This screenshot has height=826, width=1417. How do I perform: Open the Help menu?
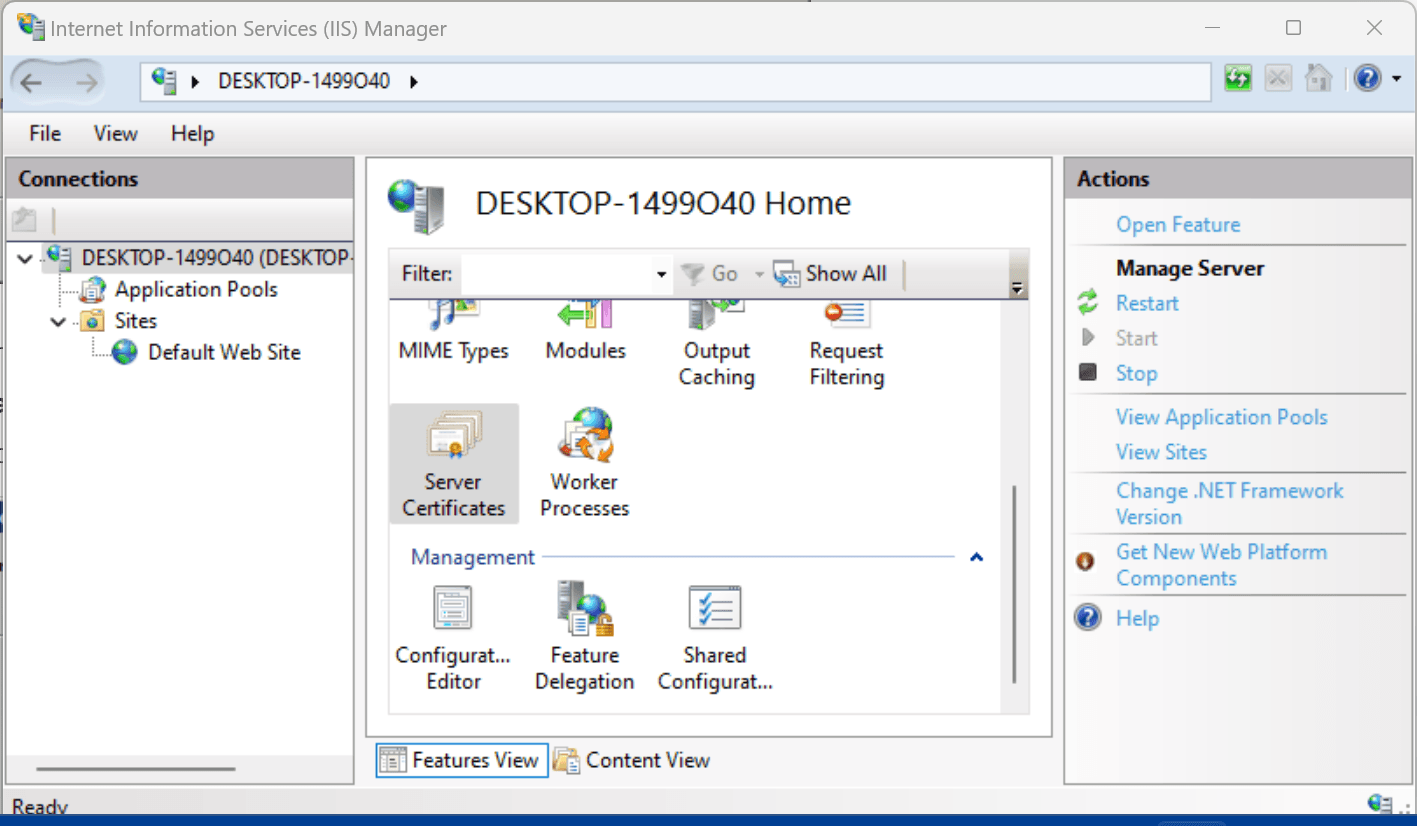(x=191, y=133)
